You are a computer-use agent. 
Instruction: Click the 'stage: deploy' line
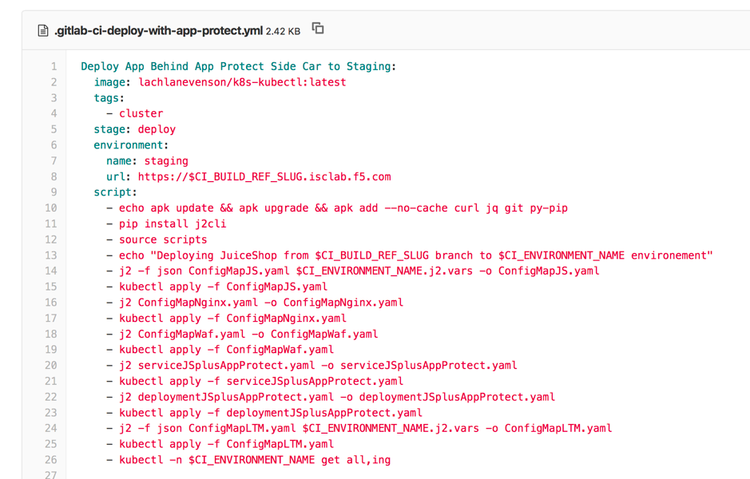coord(135,130)
